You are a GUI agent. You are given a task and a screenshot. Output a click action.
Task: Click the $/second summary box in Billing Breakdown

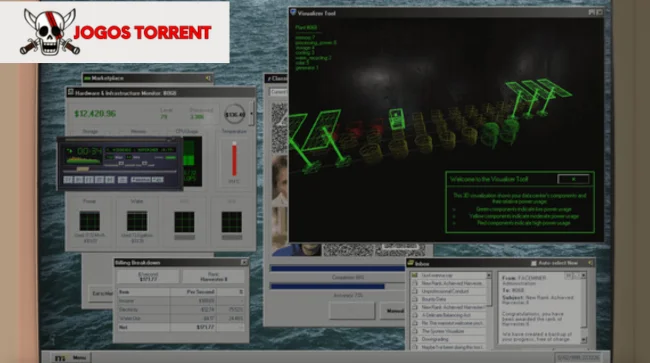click(148, 276)
